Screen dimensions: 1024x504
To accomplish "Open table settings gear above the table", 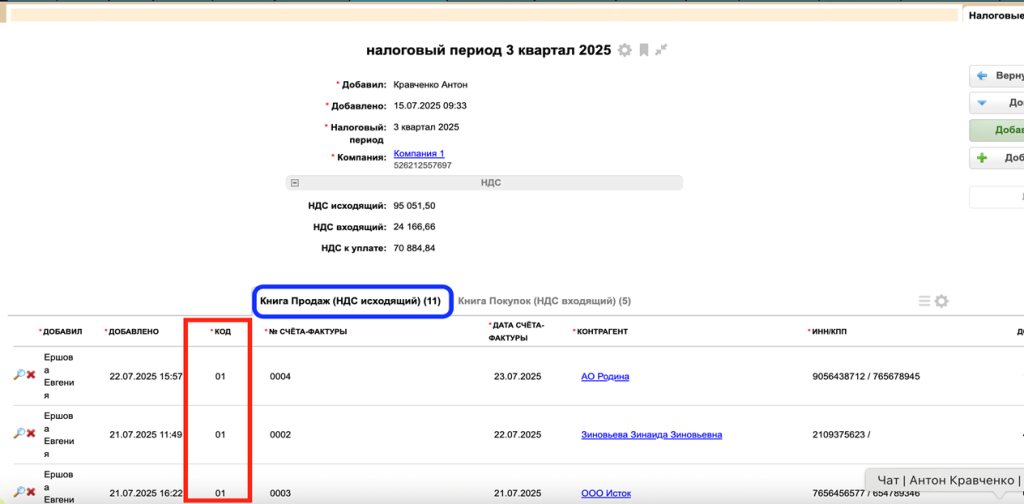I will click(x=941, y=301).
